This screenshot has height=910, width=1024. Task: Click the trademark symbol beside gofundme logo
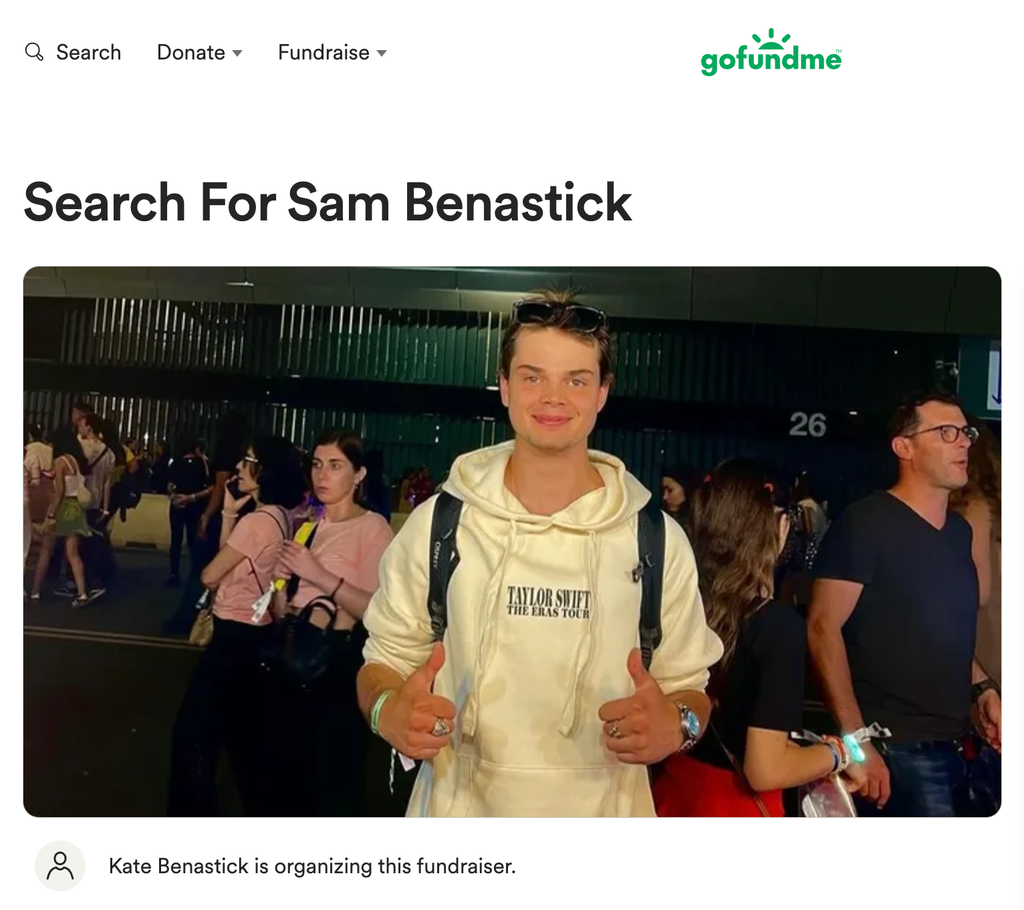tap(839, 51)
